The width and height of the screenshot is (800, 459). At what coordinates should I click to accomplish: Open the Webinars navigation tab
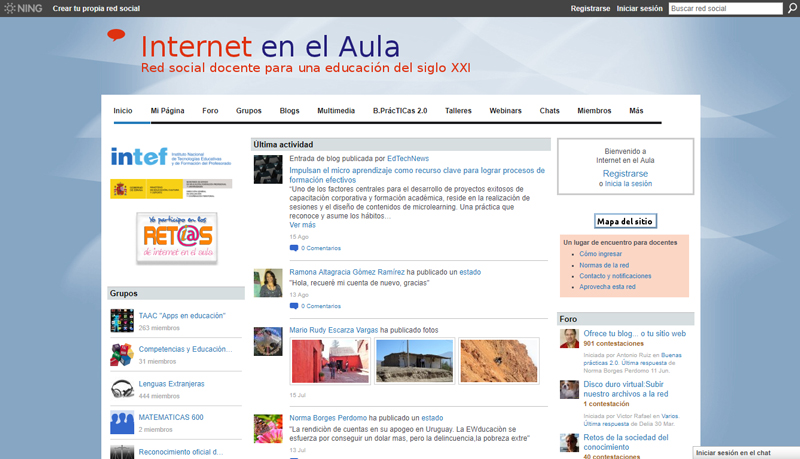tap(505, 111)
